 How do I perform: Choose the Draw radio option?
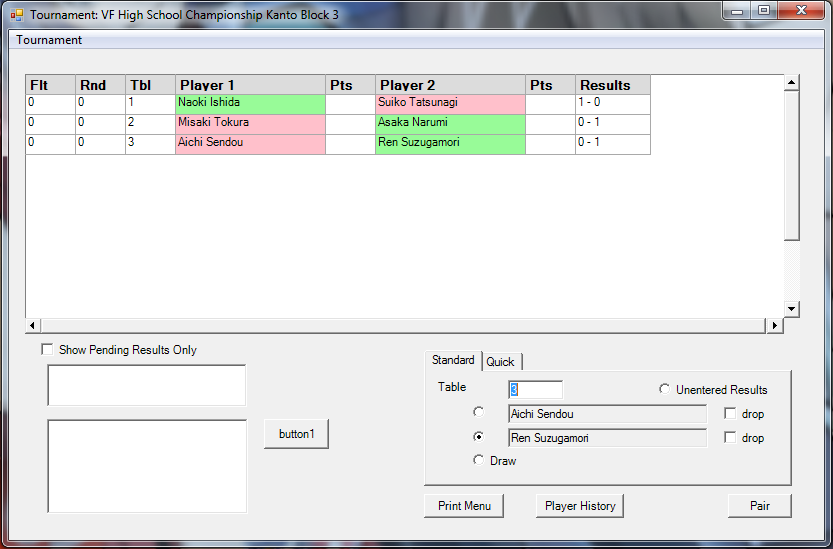tap(479, 460)
